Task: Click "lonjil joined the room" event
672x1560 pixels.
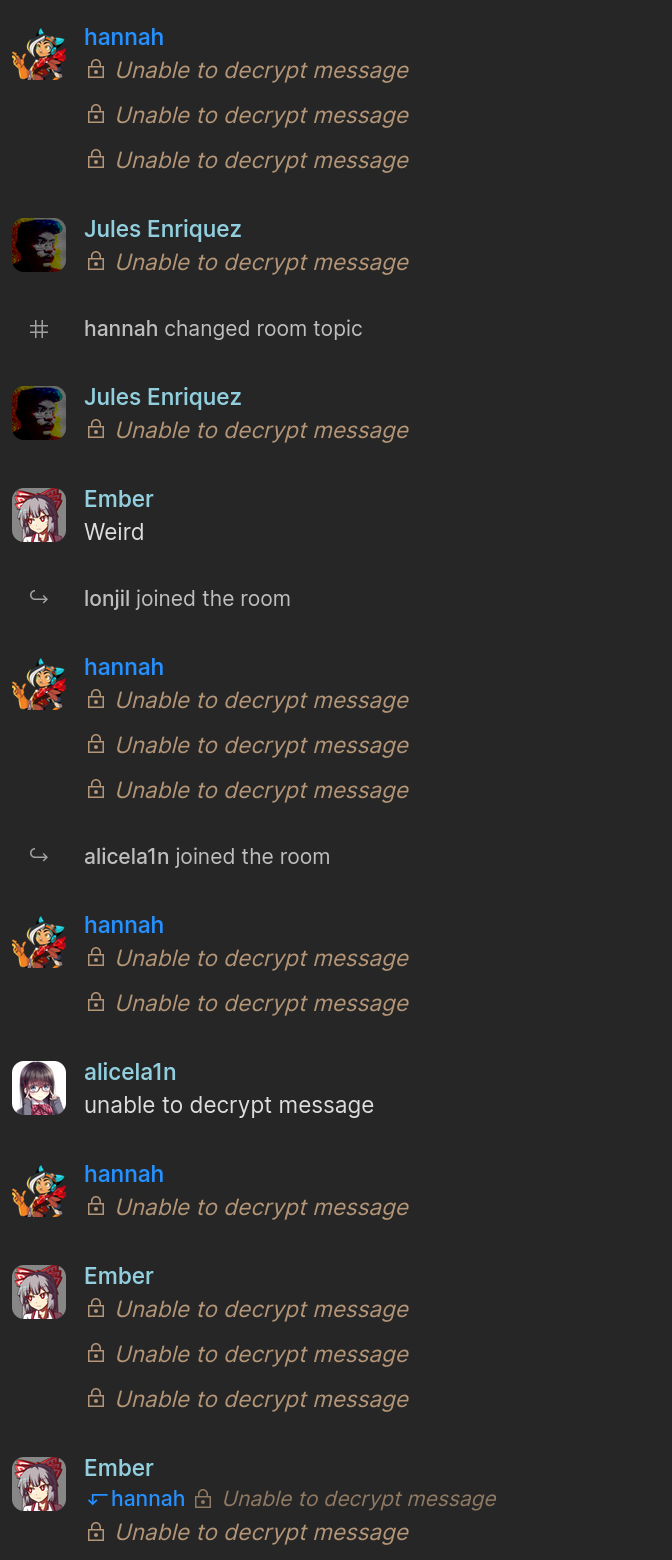Action: (x=187, y=599)
